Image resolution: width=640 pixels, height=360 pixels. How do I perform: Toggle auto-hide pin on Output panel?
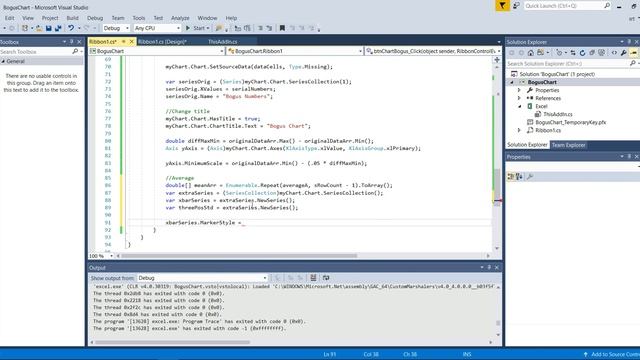489,267
